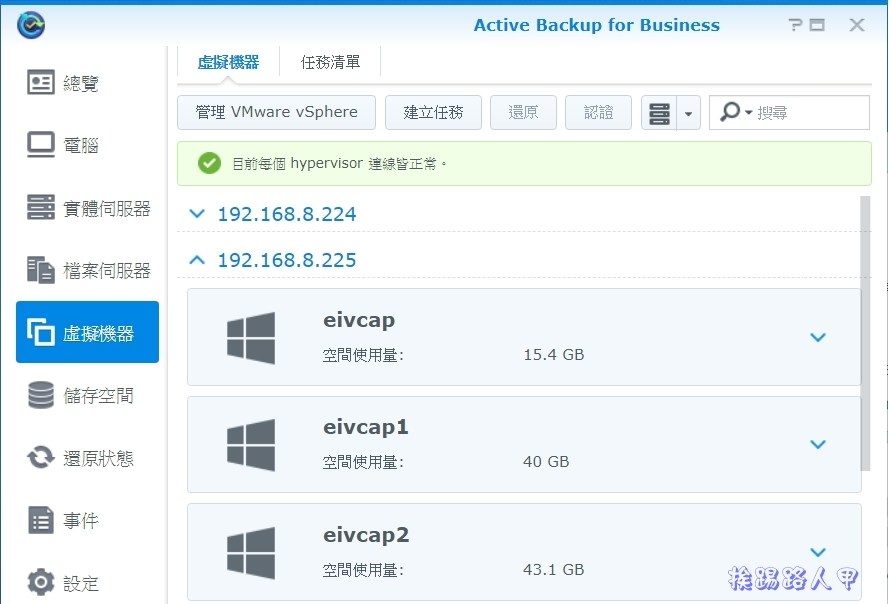Collapse the 192.168.8.225 host group
The height and width of the screenshot is (604, 889).
coord(197,260)
